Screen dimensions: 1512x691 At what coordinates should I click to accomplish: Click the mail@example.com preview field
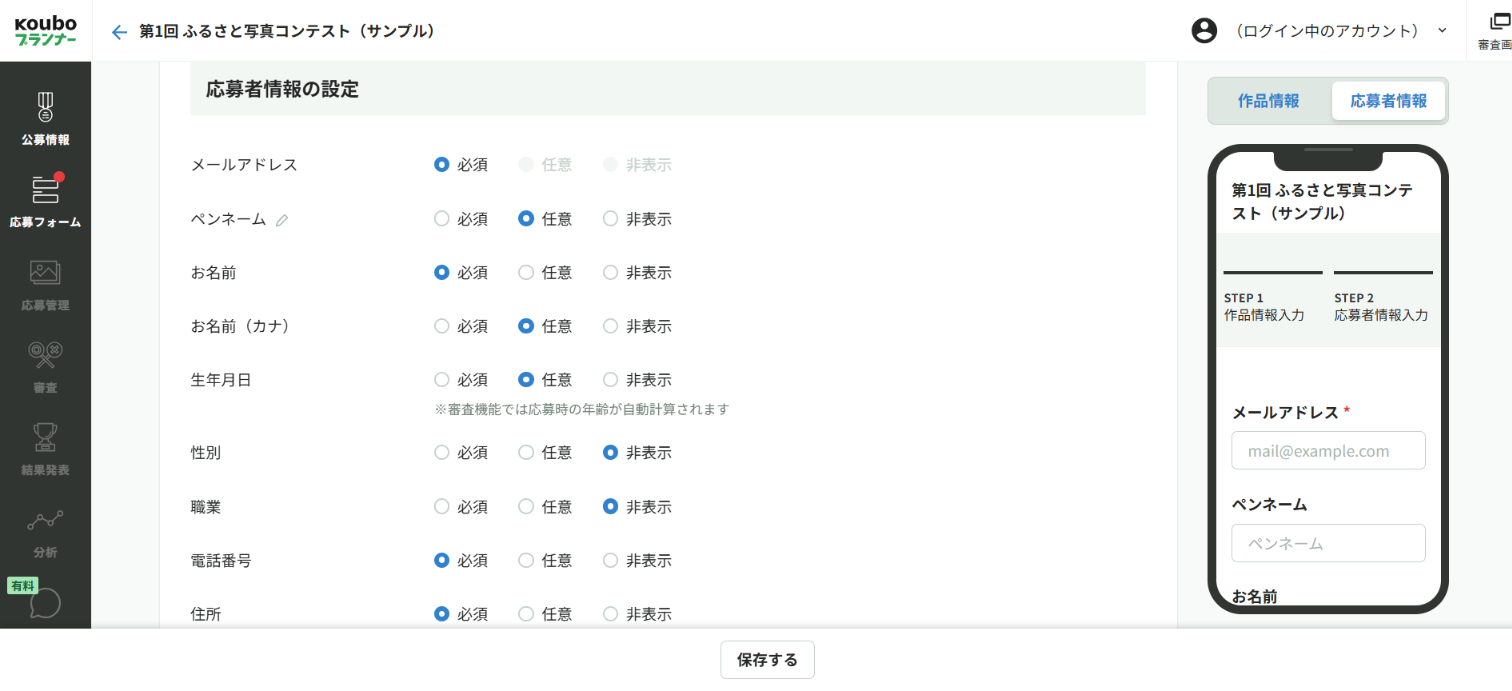[1328, 451]
